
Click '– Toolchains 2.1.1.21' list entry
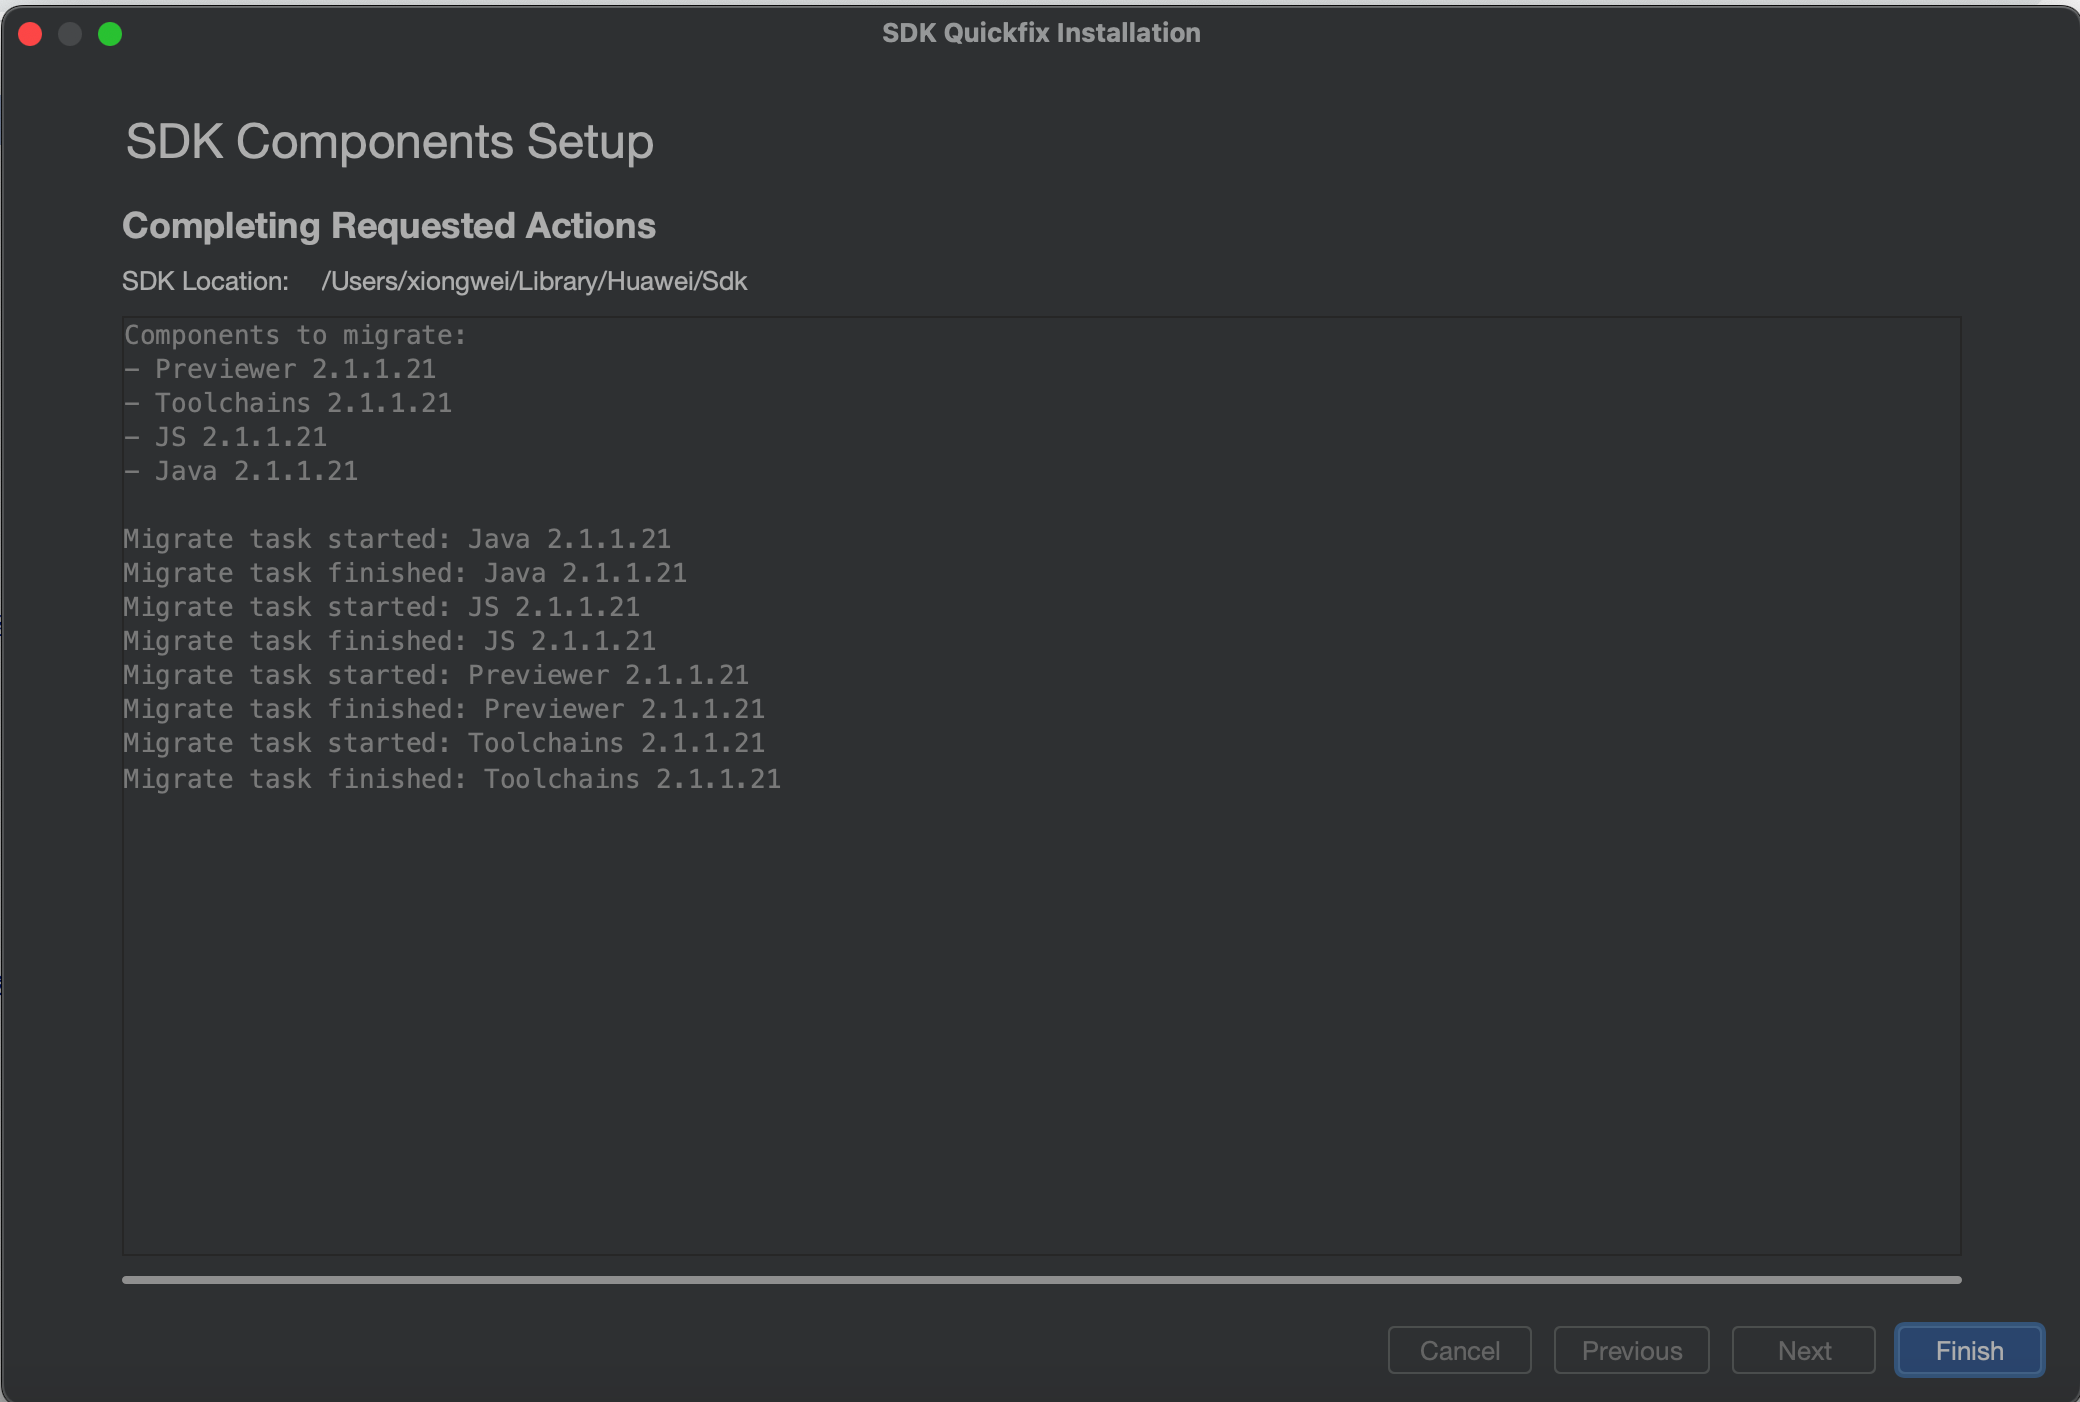click(x=288, y=403)
